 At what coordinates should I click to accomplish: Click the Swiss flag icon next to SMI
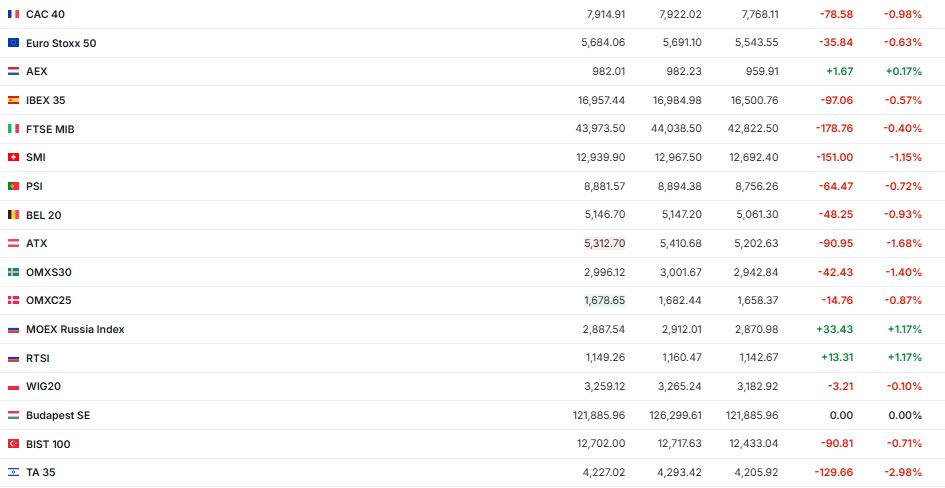[13, 157]
